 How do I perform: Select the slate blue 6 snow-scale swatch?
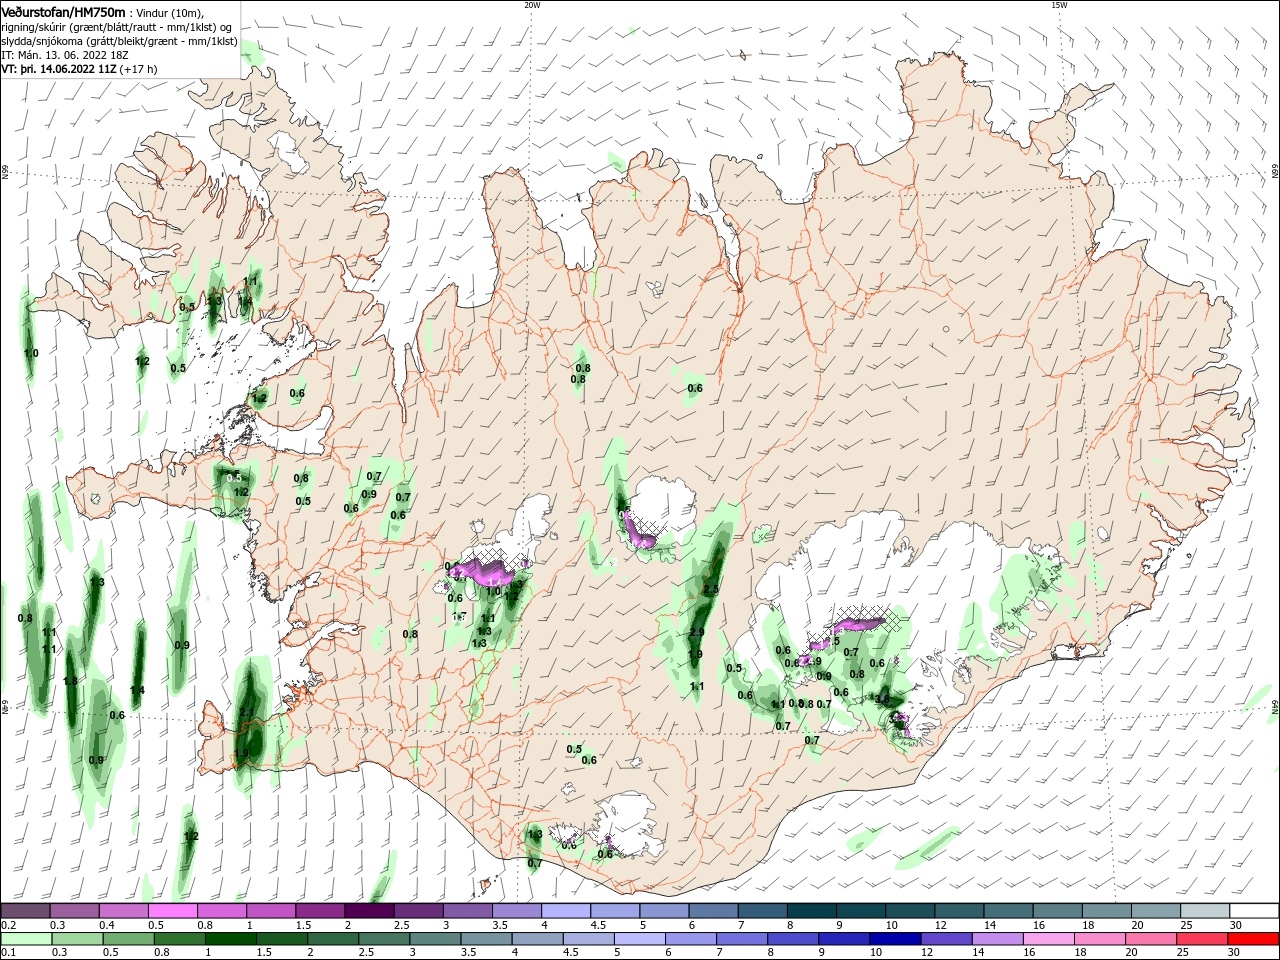(x=713, y=911)
